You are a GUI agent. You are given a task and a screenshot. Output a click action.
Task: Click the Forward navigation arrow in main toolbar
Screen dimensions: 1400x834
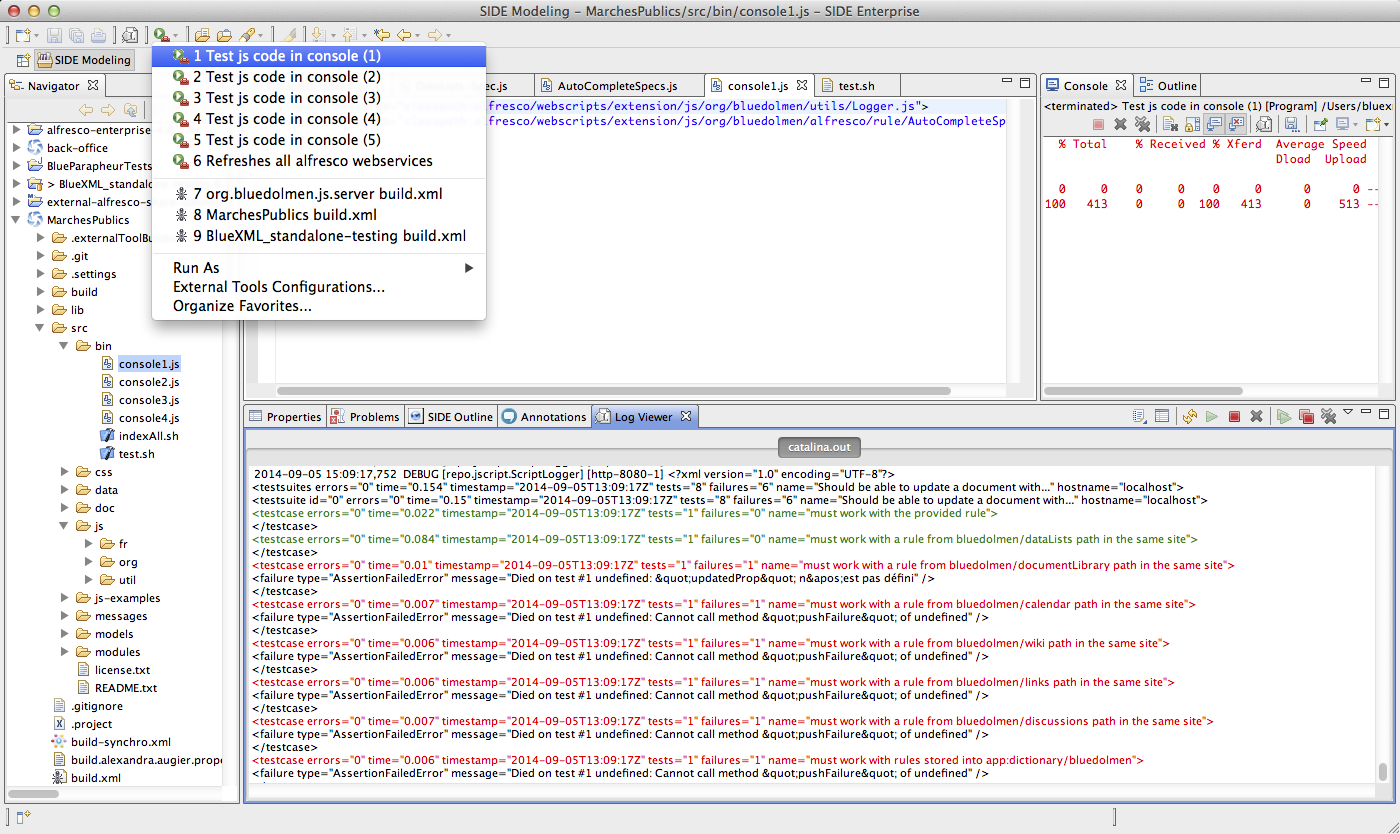[435, 35]
